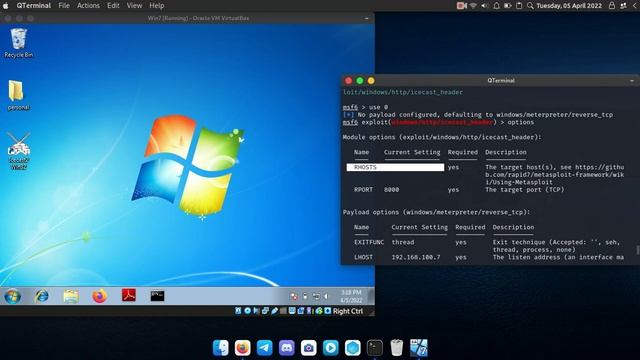Viewport: 640px width, 360px height.
Task: Open volume control in menu bar
Action: 484,6
